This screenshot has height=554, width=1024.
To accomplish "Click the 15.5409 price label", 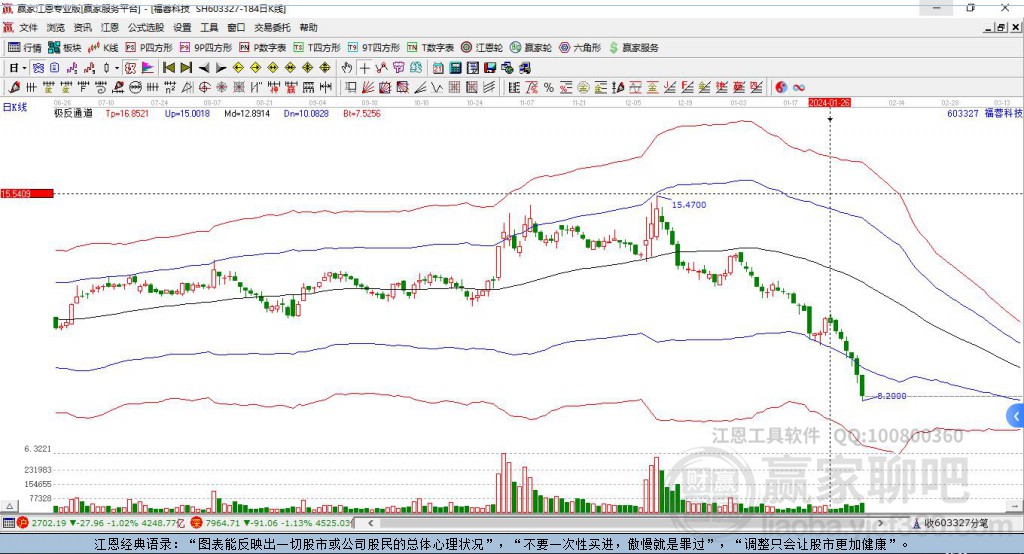I will 26,193.
